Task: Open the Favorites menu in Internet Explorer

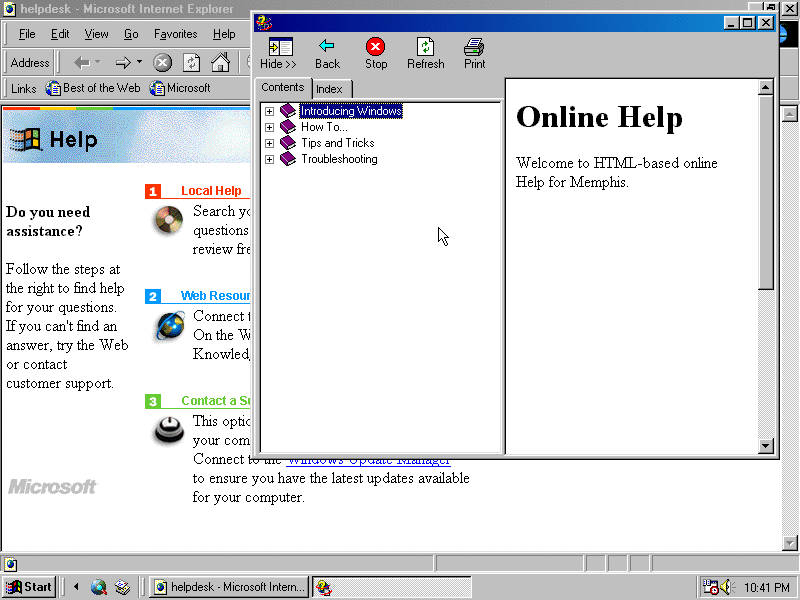Action: point(176,34)
